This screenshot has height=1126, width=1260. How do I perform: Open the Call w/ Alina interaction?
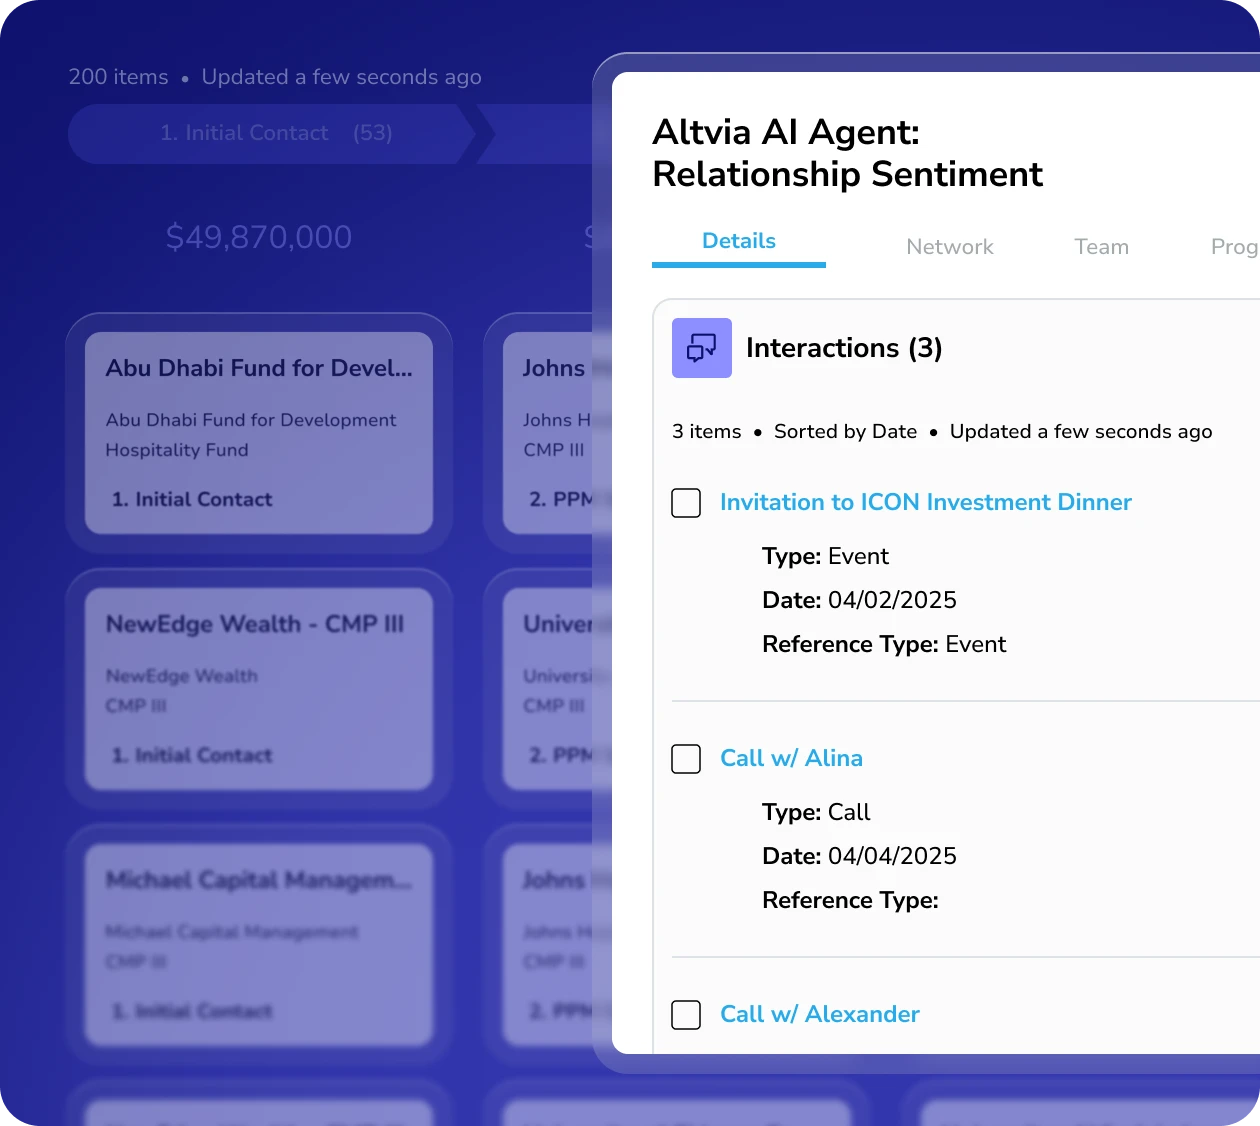pos(791,758)
